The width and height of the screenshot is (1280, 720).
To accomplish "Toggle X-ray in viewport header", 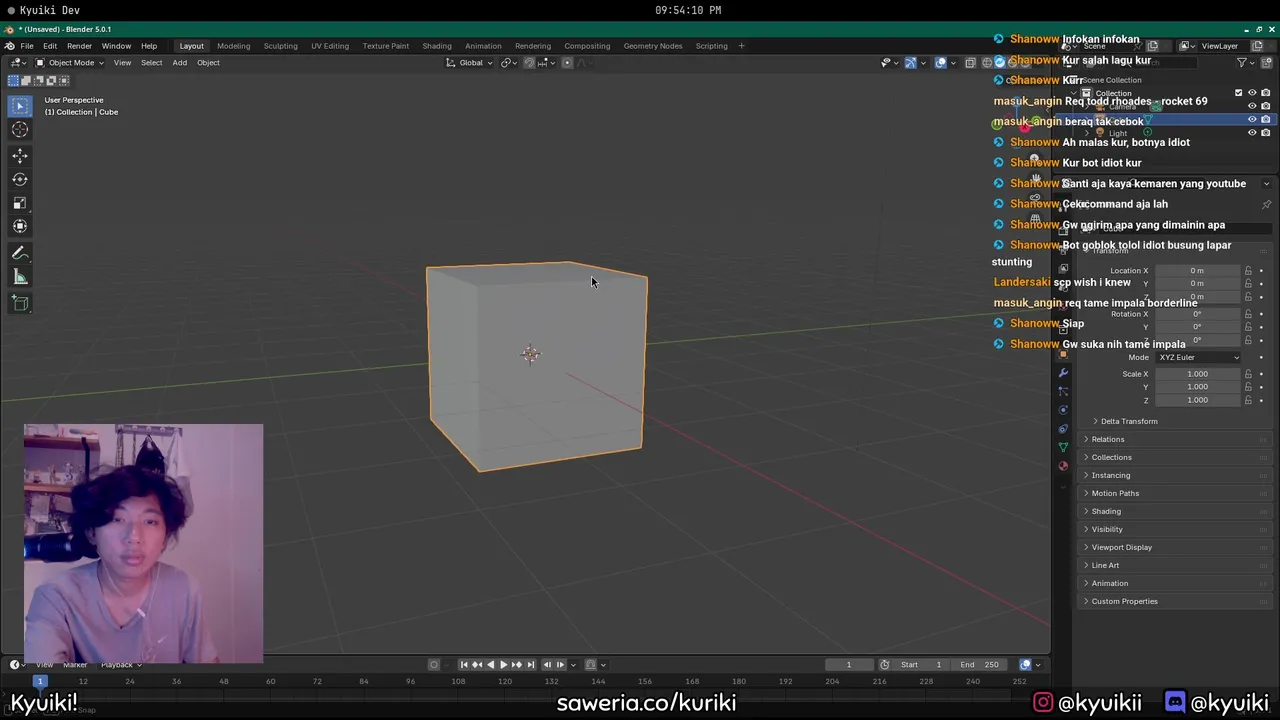I will (970, 62).
